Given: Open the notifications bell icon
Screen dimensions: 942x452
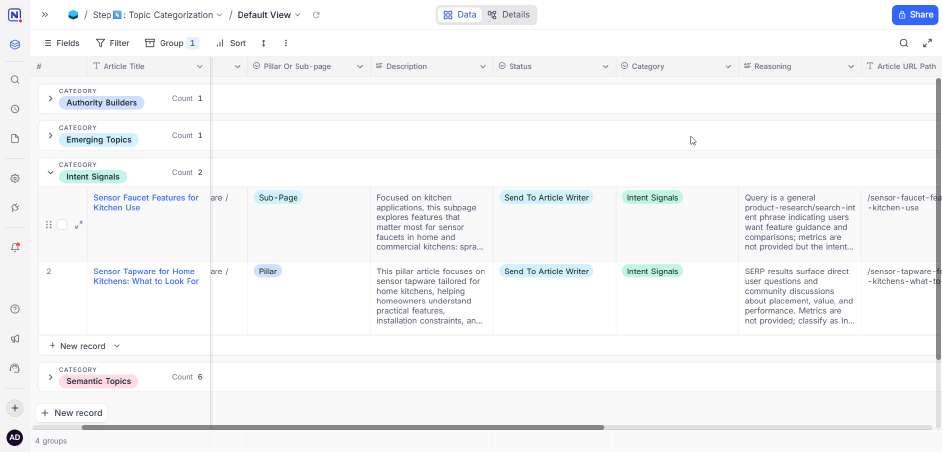Looking at the screenshot, I should [15, 247].
